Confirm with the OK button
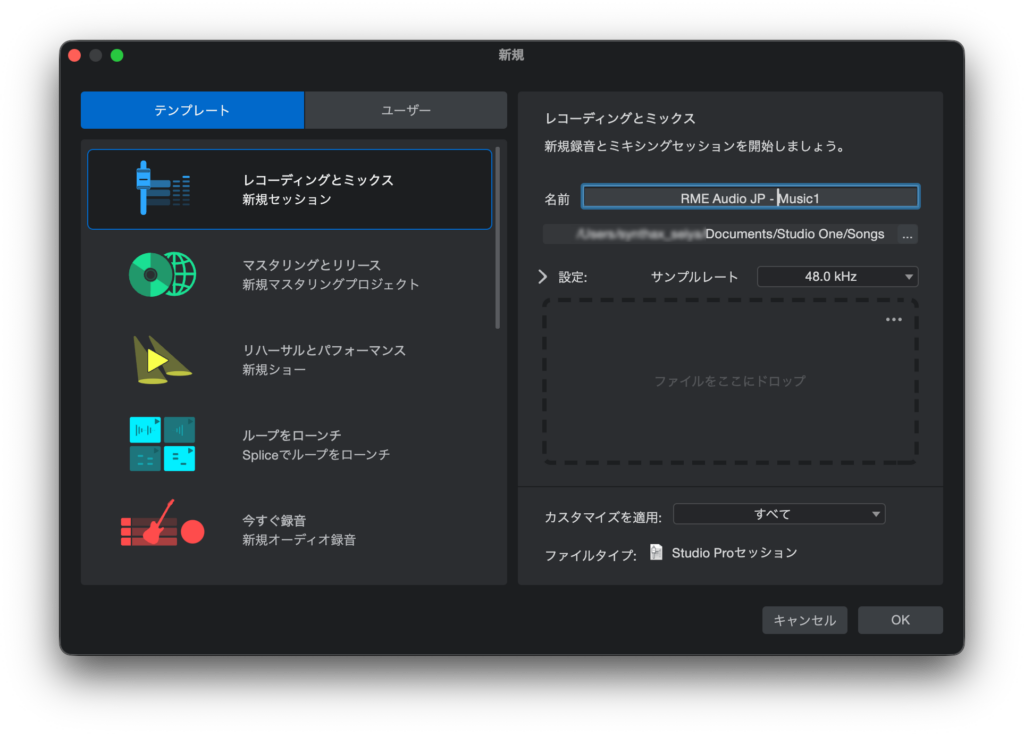Image resolution: width=1024 pixels, height=734 pixels. click(x=900, y=620)
